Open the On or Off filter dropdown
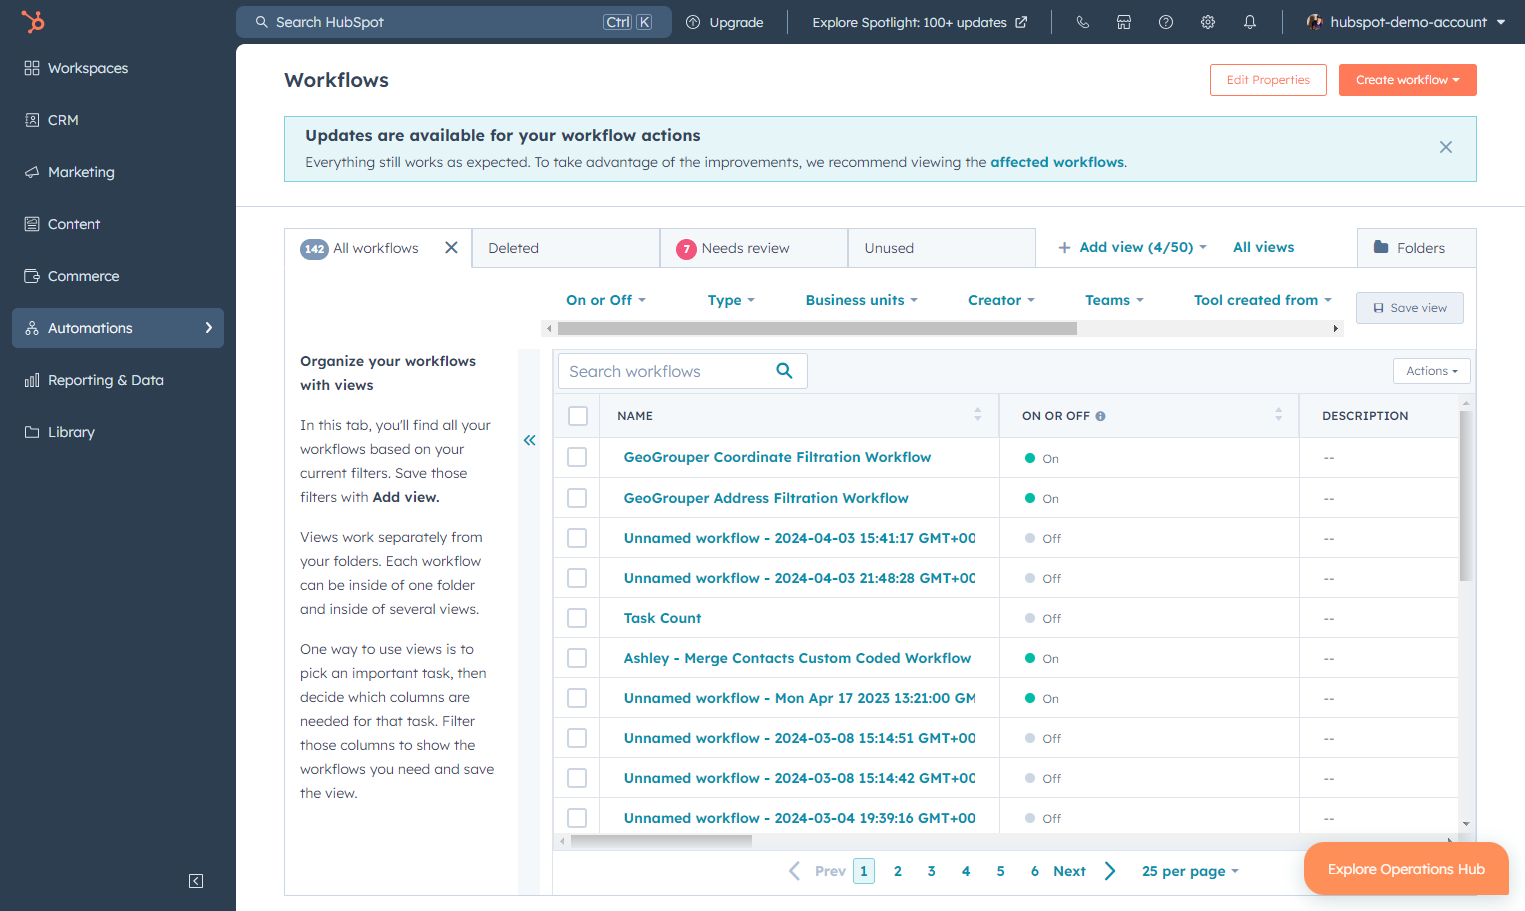The height and width of the screenshot is (911, 1525). (x=606, y=300)
